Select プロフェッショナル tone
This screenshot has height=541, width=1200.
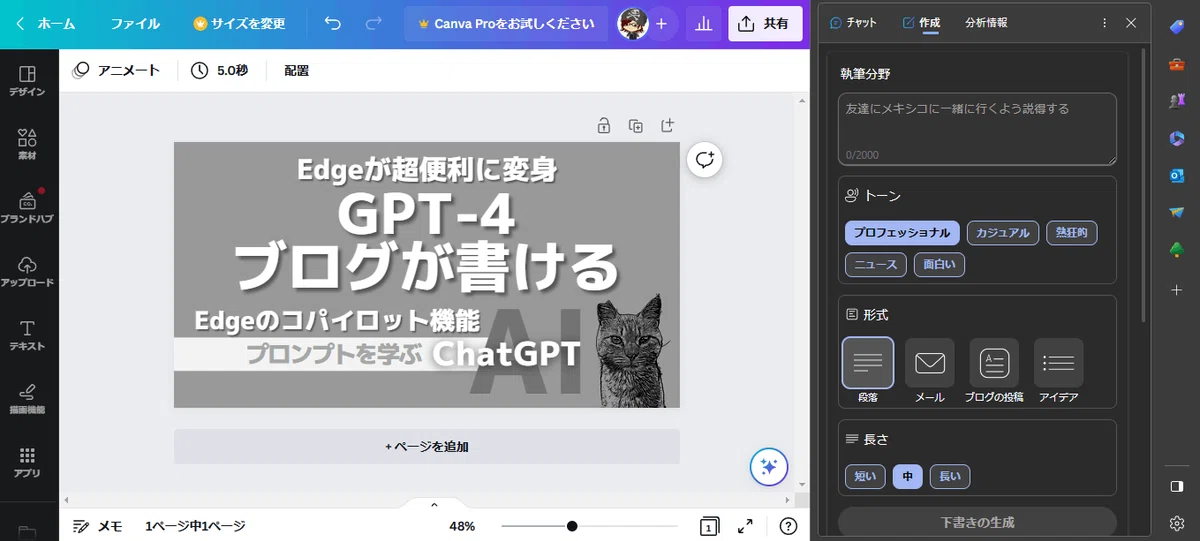(902, 233)
